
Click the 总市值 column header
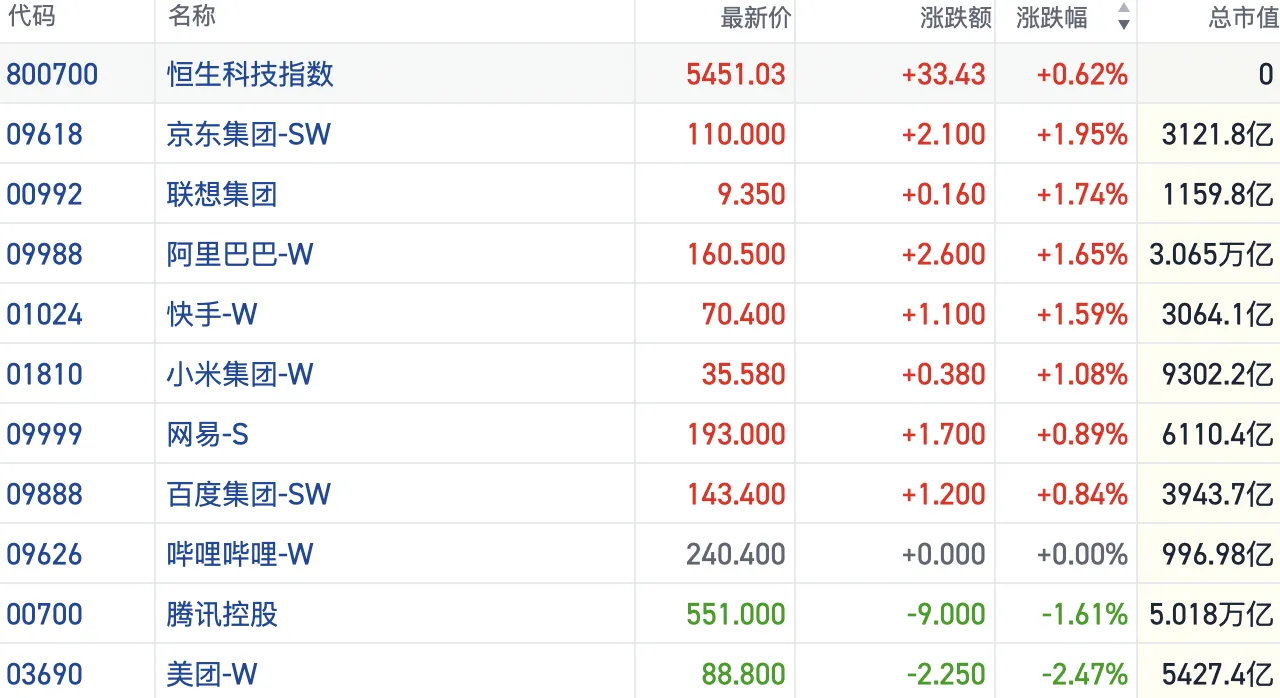[x=1242, y=18]
